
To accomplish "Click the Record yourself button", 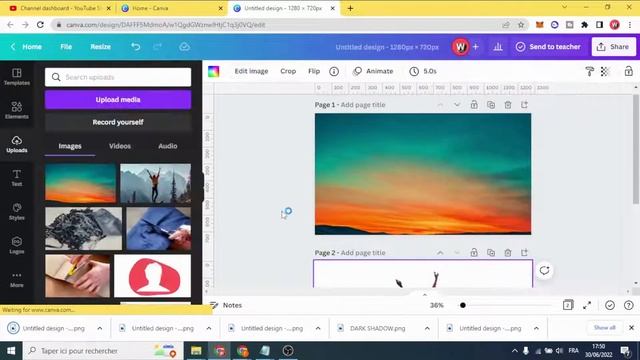I will (118, 122).
